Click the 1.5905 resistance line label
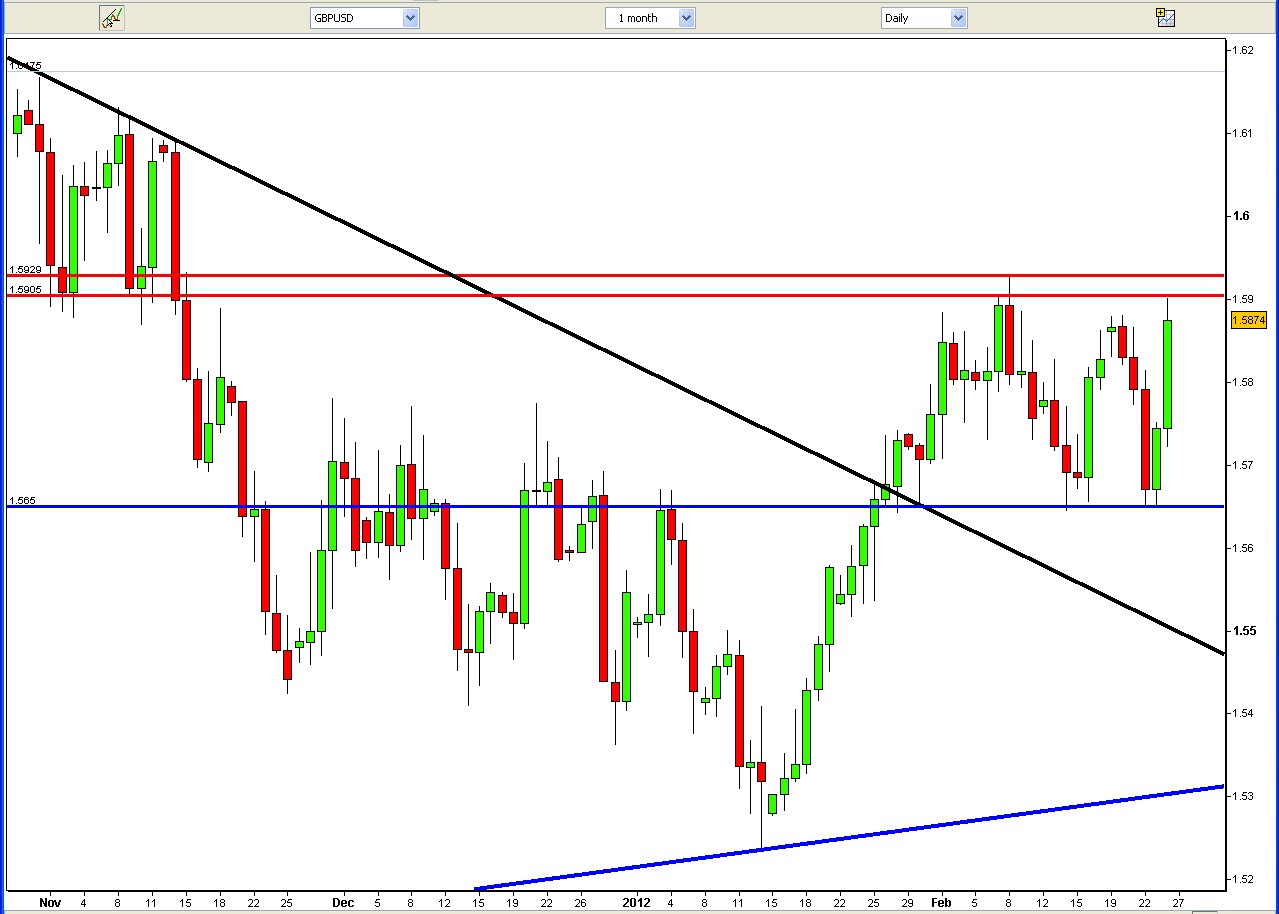This screenshot has width=1279, height=914. (x=25, y=290)
